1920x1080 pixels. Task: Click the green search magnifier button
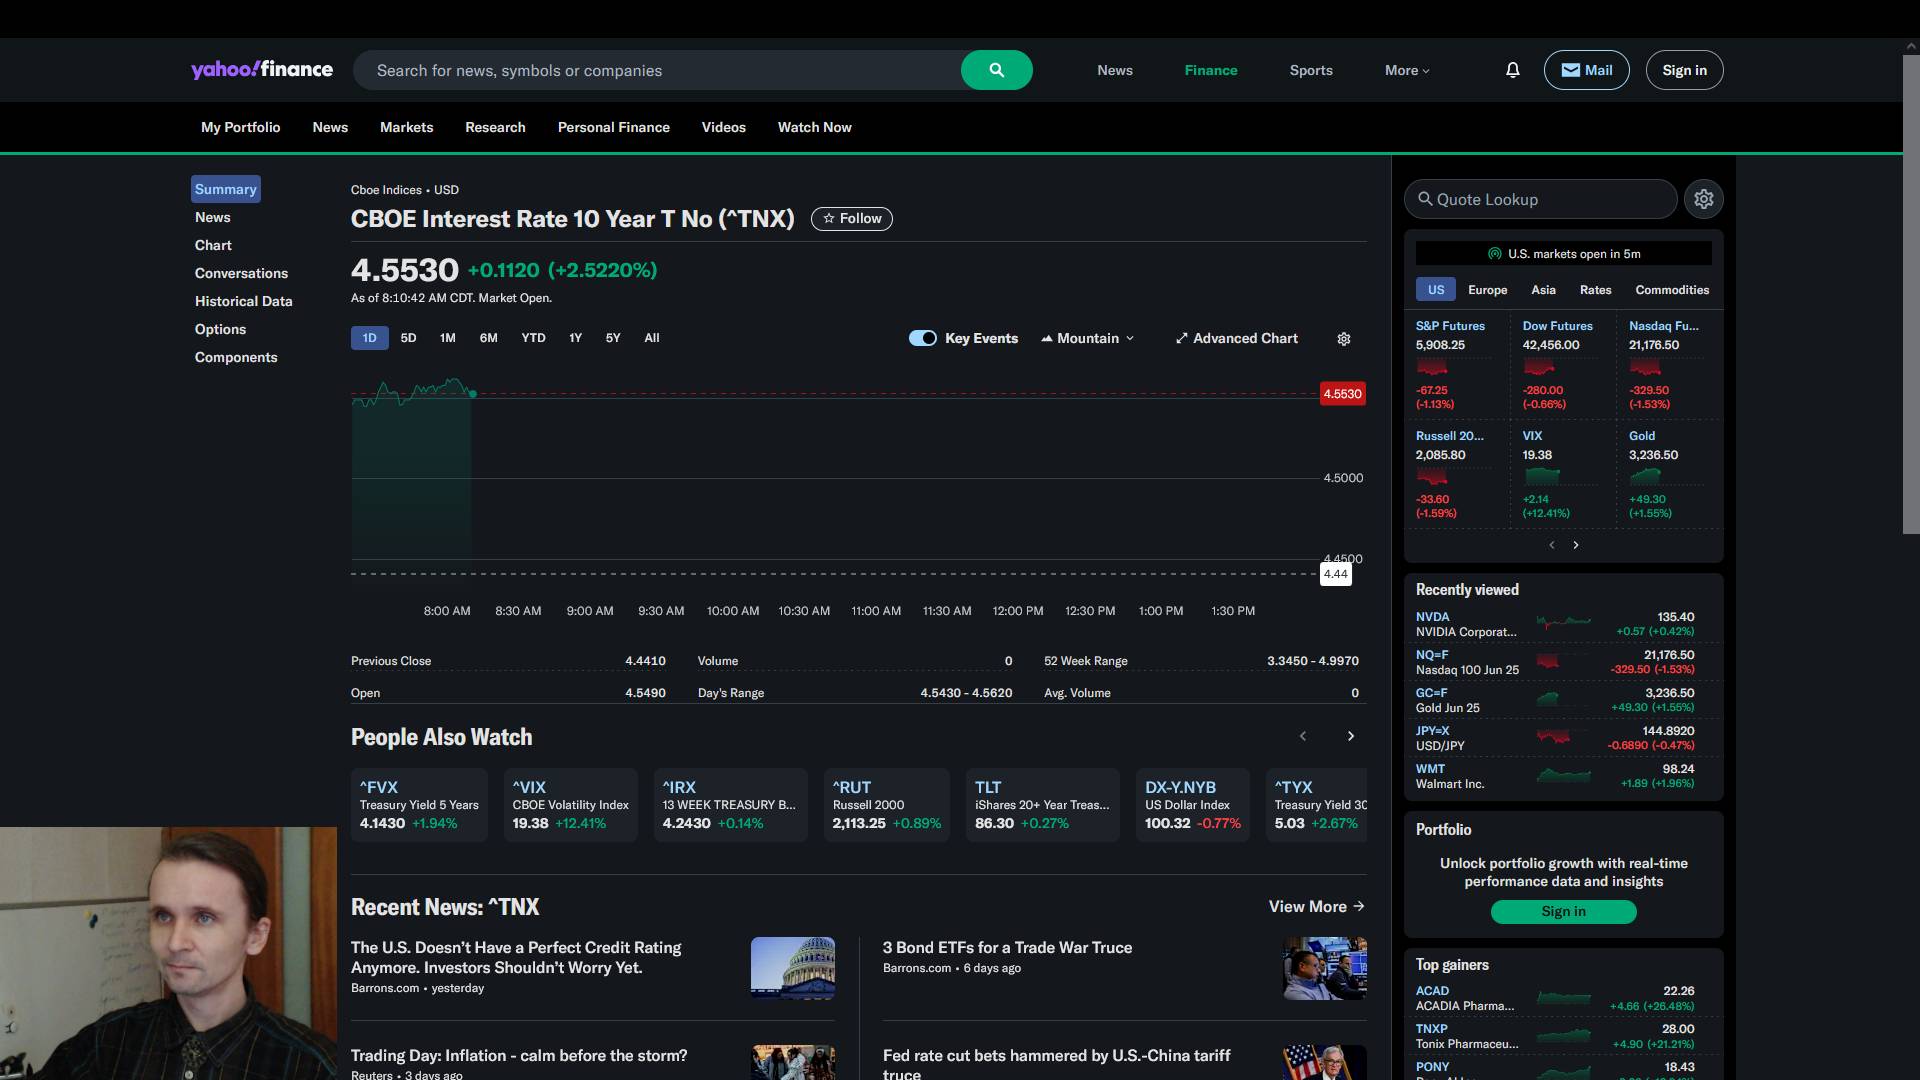coord(996,70)
